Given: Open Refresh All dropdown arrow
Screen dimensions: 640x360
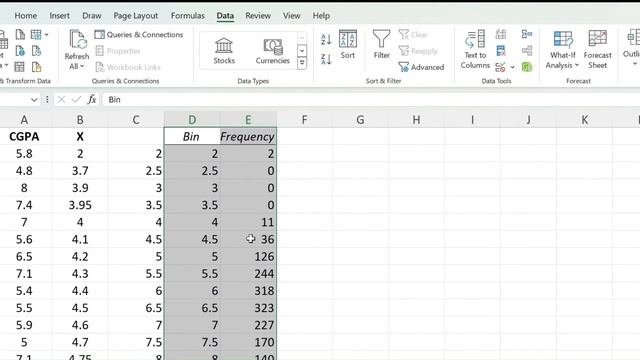Looking at the screenshot, I should 82,66.
